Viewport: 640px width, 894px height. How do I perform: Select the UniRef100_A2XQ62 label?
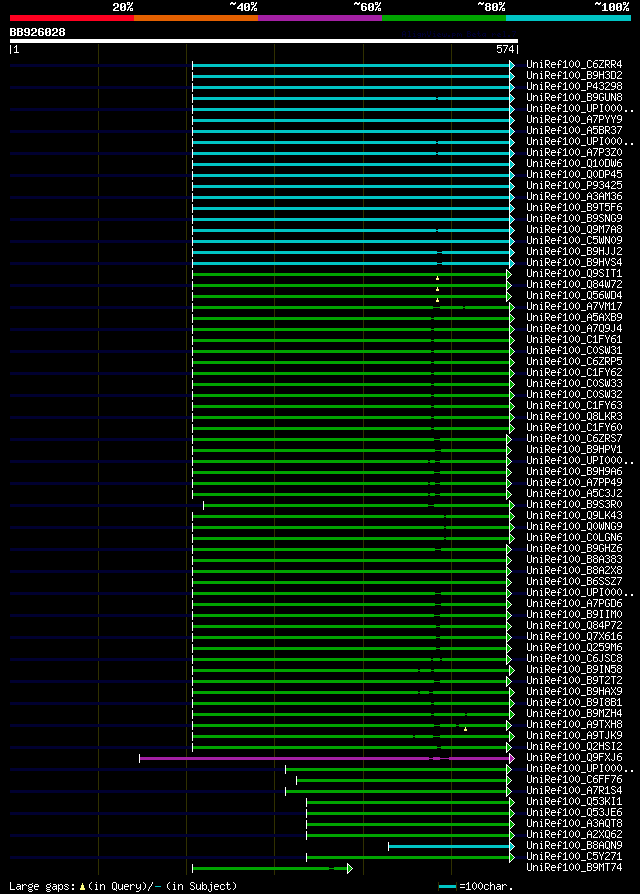pyautogui.click(x=574, y=835)
